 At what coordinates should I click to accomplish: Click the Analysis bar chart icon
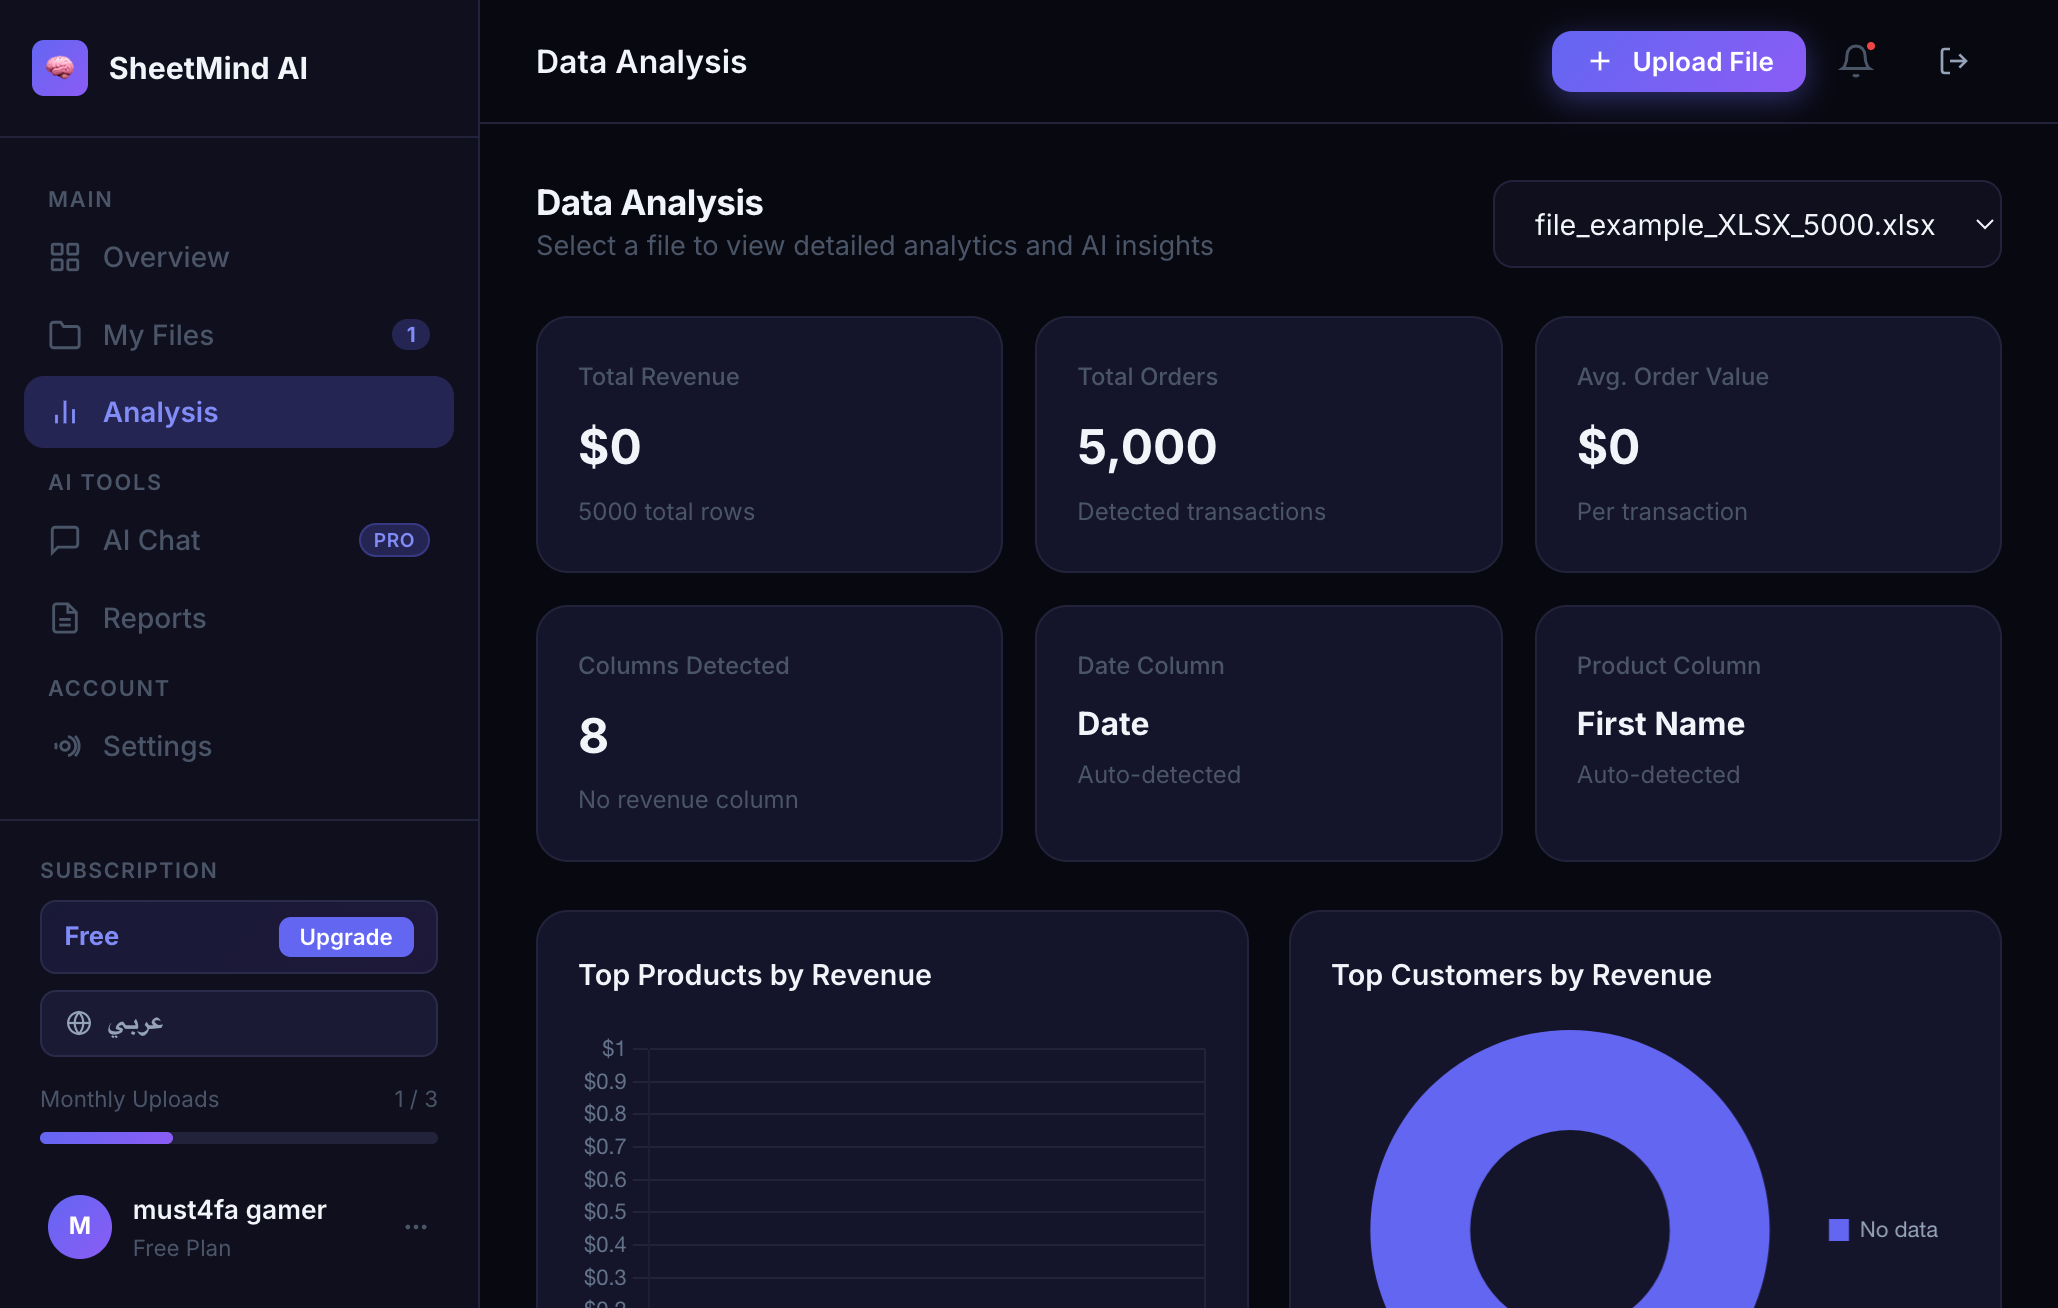[x=65, y=412]
